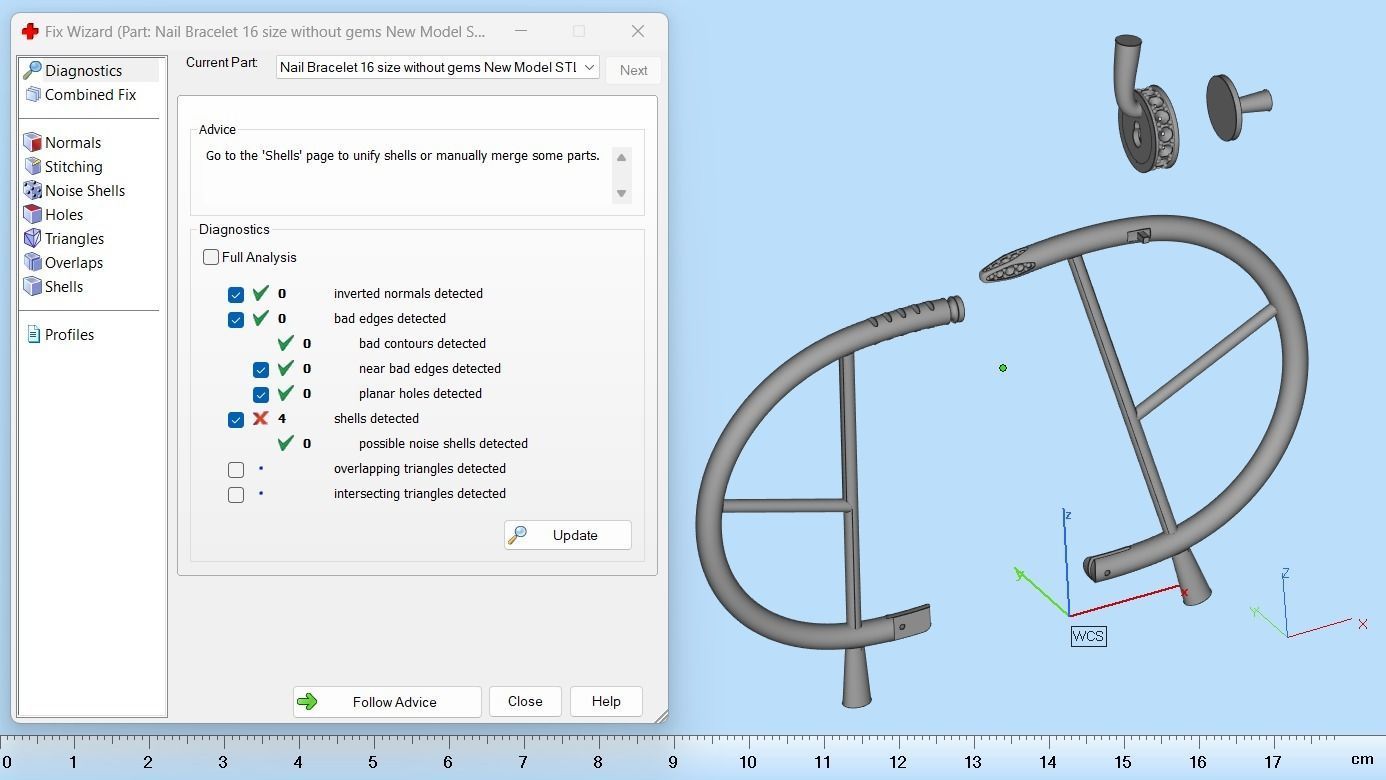Image resolution: width=1386 pixels, height=780 pixels.
Task: Open the Combined Fix page
Action: coord(90,94)
